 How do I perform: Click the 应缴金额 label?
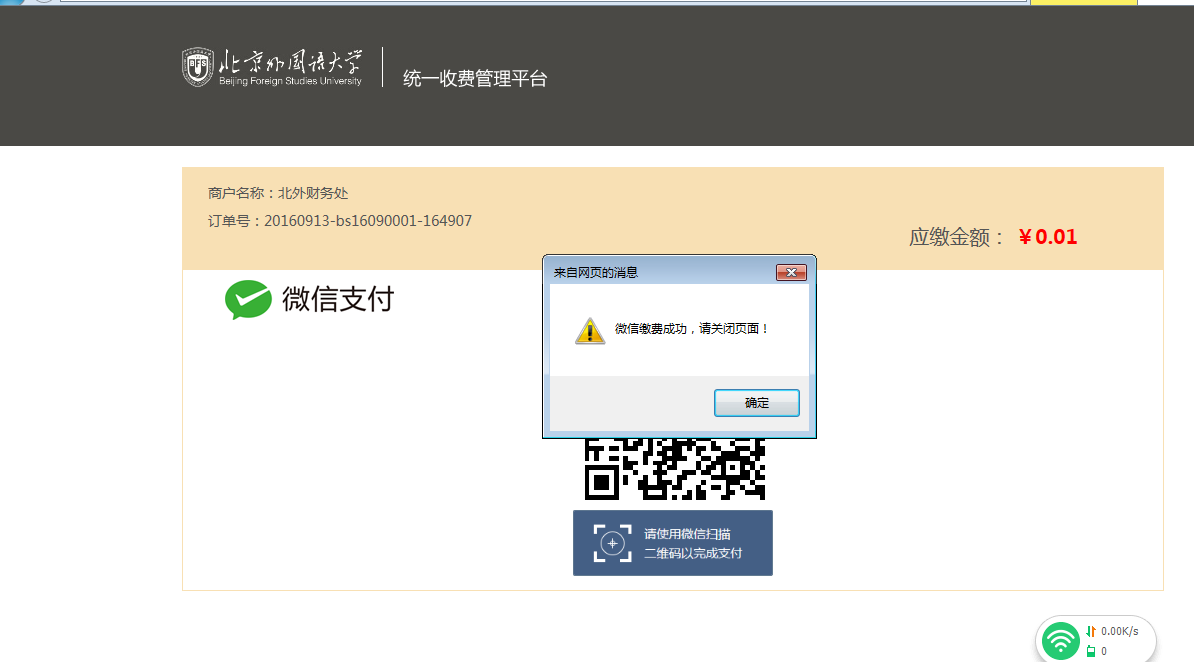[957, 237]
